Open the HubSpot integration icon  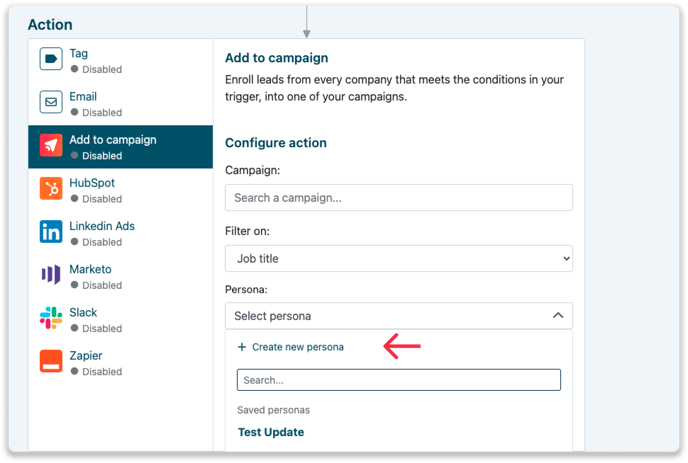51,188
